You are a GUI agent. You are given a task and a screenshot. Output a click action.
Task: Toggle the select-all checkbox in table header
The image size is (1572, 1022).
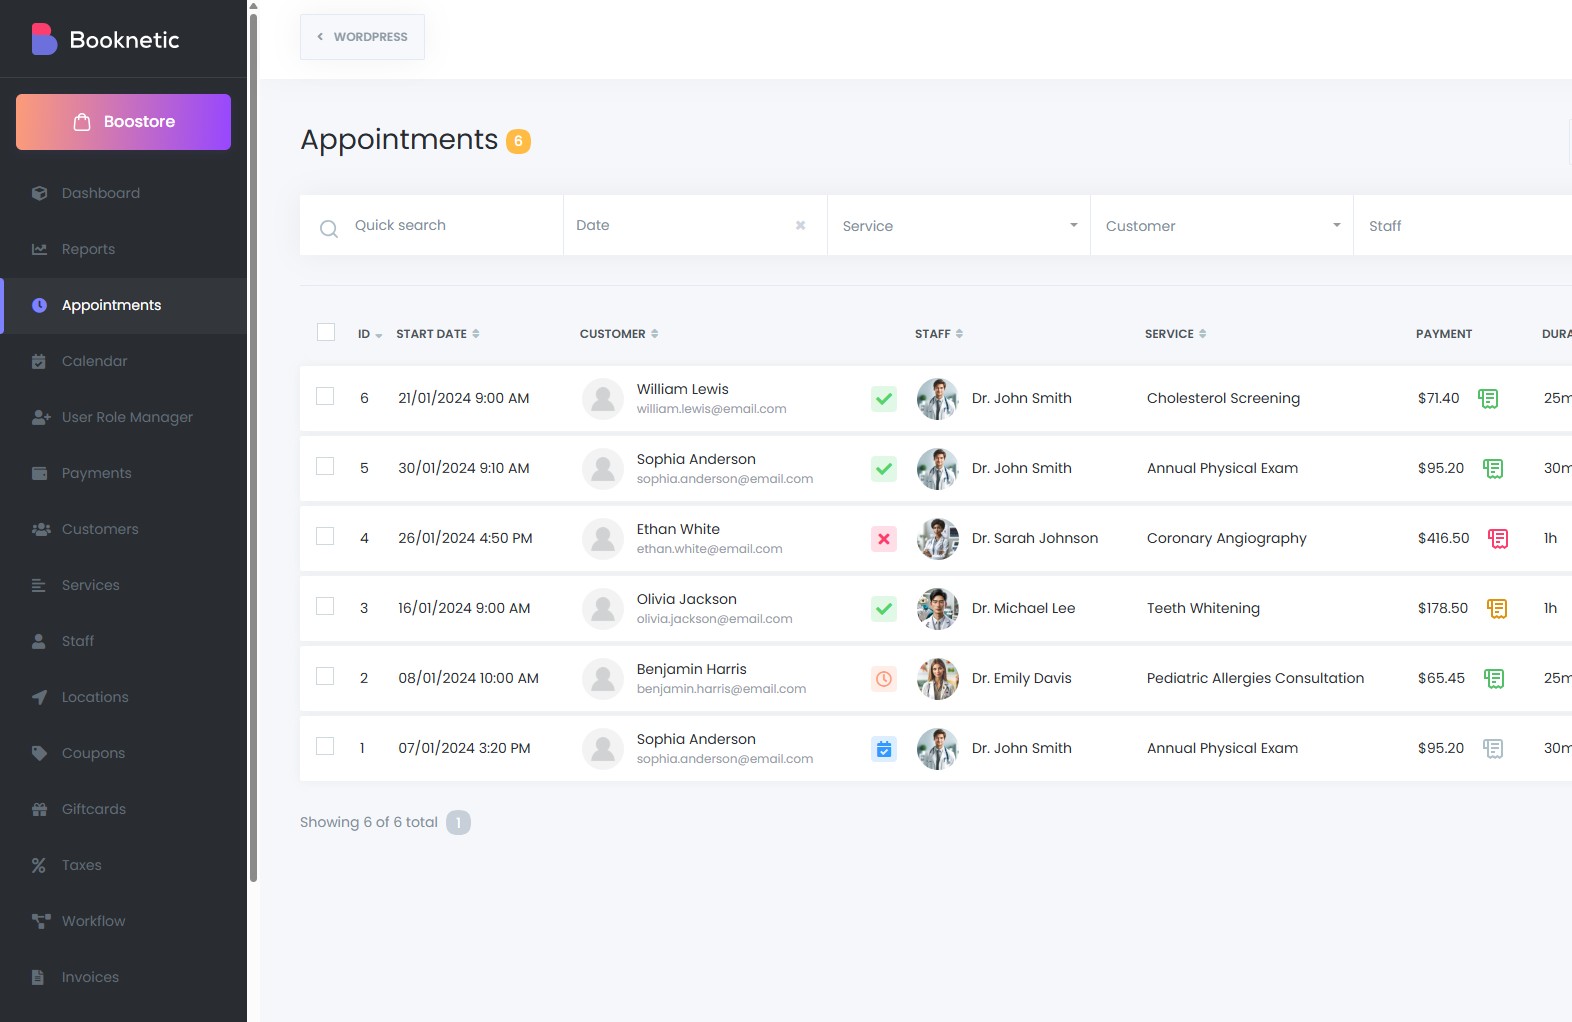pos(326,332)
